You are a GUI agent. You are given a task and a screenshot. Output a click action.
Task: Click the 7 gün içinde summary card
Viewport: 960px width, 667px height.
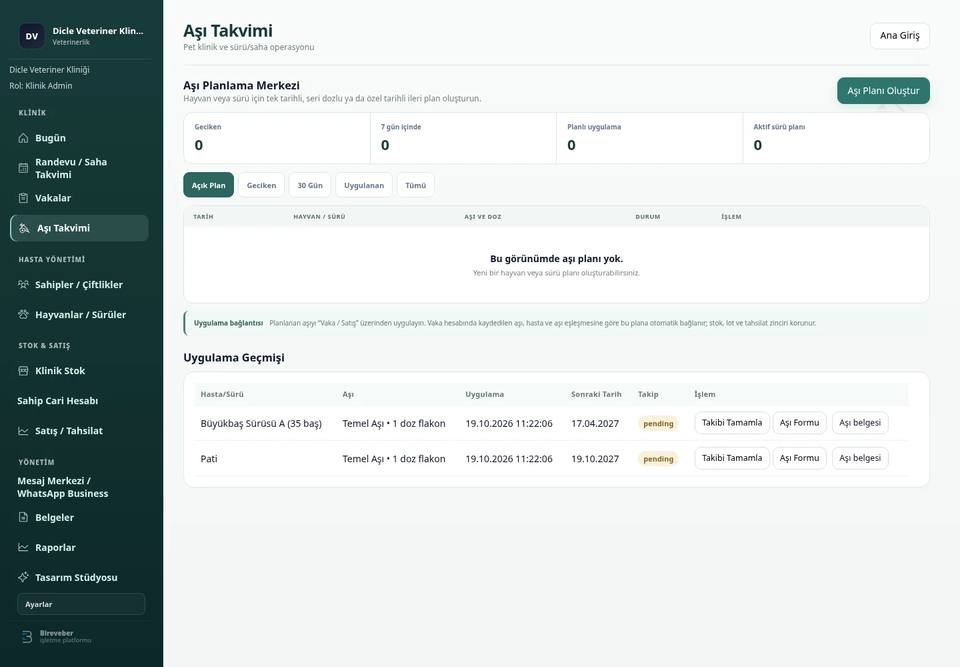(x=463, y=138)
